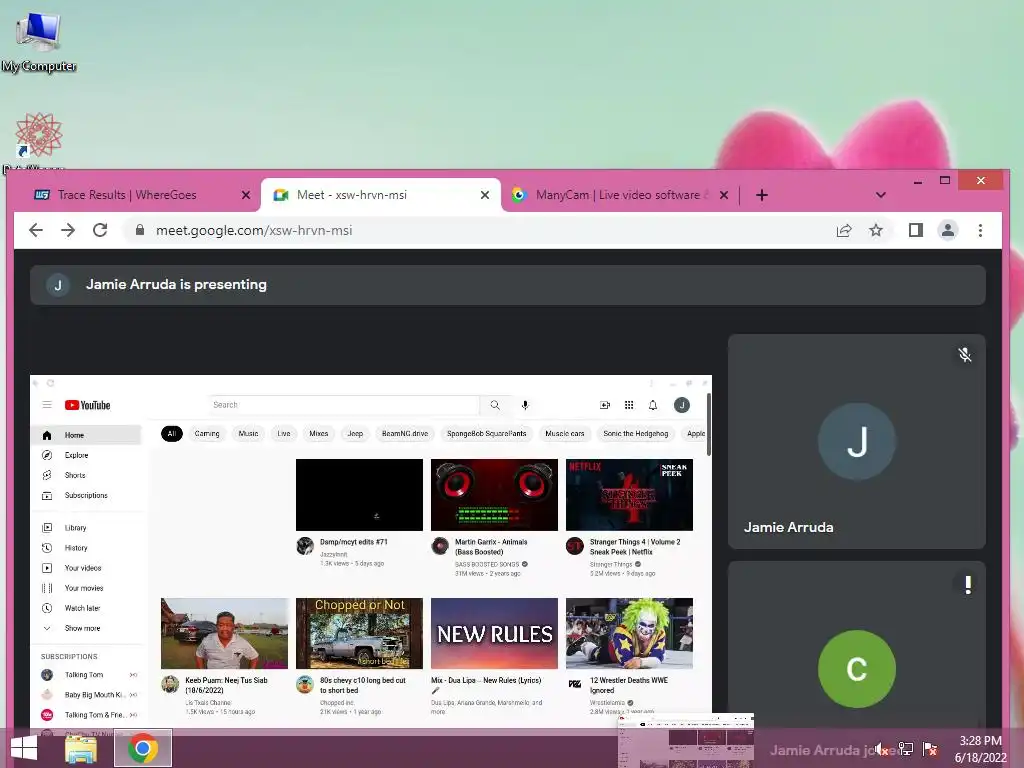1024x768 pixels.
Task: Click the YouTube account J avatar
Action: coord(682,405)
